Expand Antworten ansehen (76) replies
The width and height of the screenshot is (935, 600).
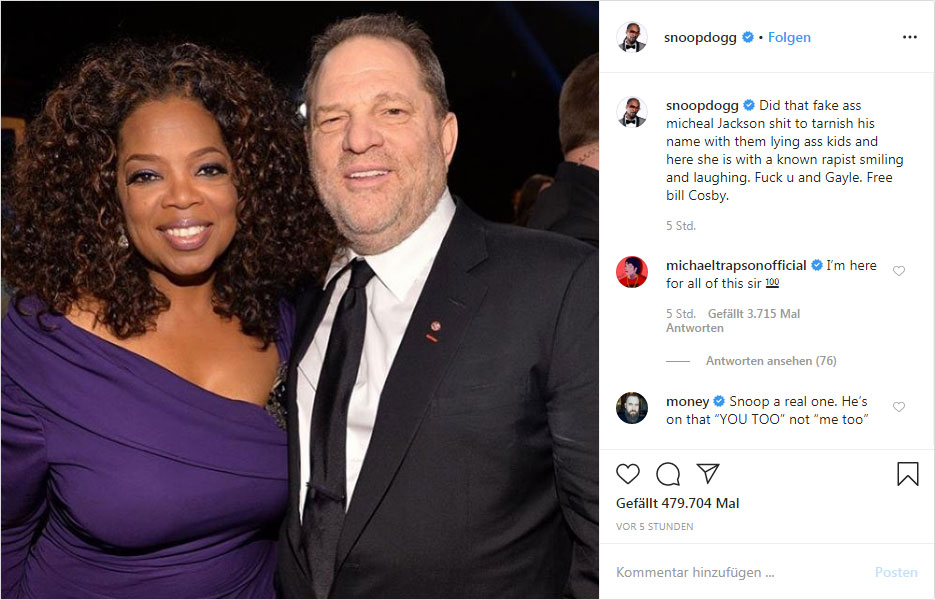point(771,361)
